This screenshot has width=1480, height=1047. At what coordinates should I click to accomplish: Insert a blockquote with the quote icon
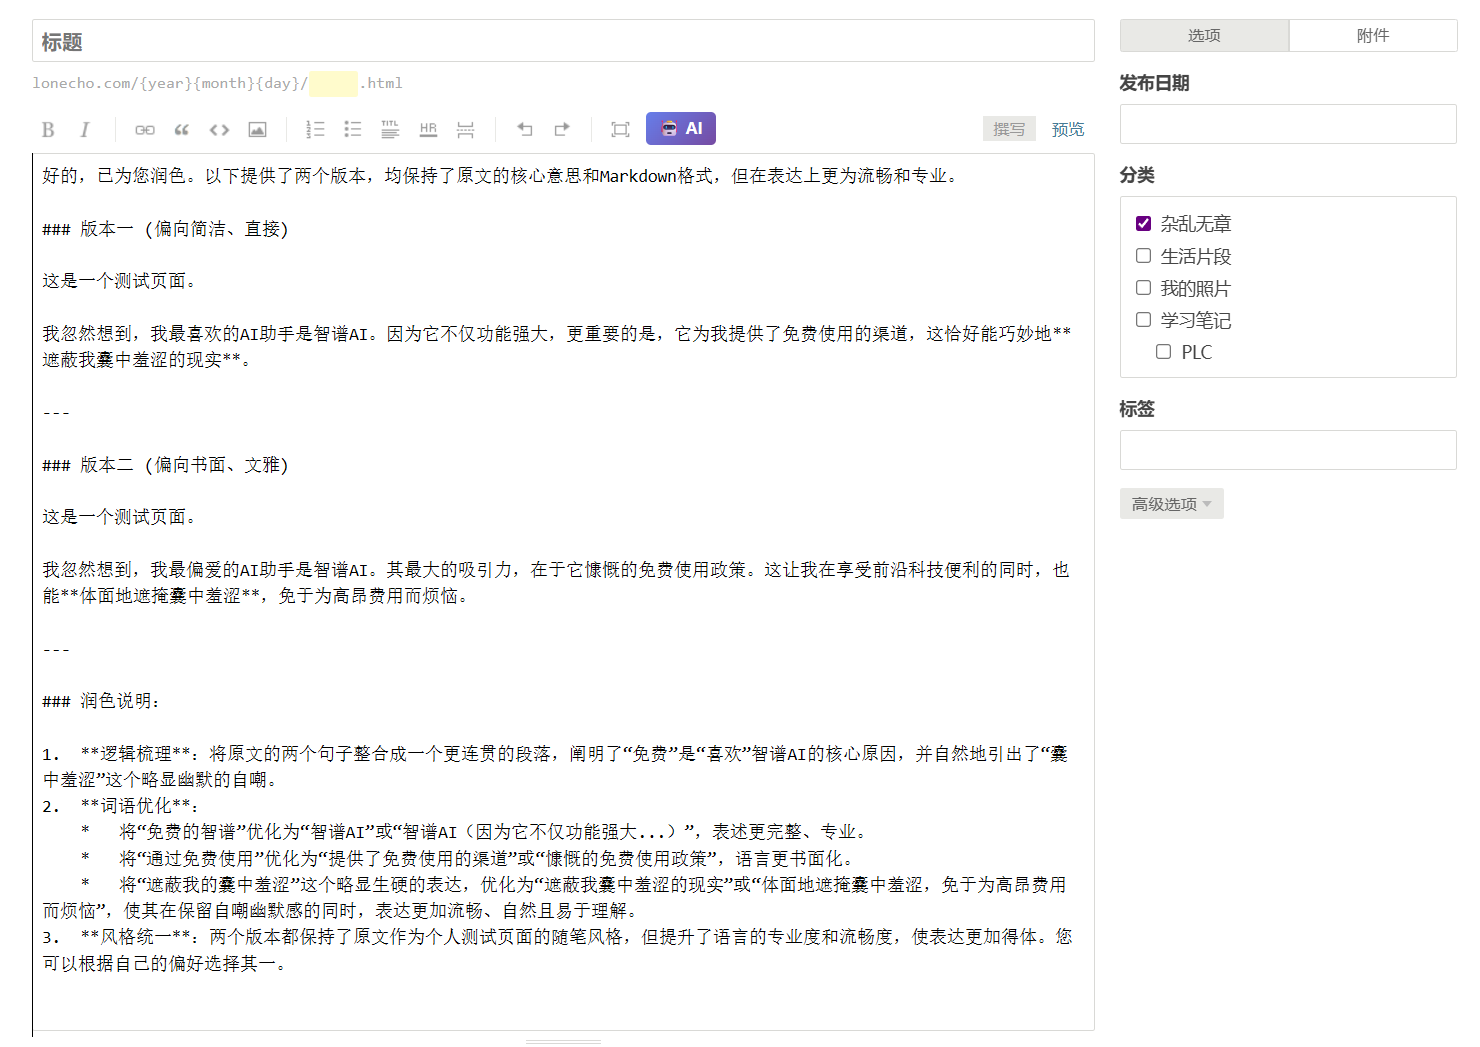coord(182,130)
